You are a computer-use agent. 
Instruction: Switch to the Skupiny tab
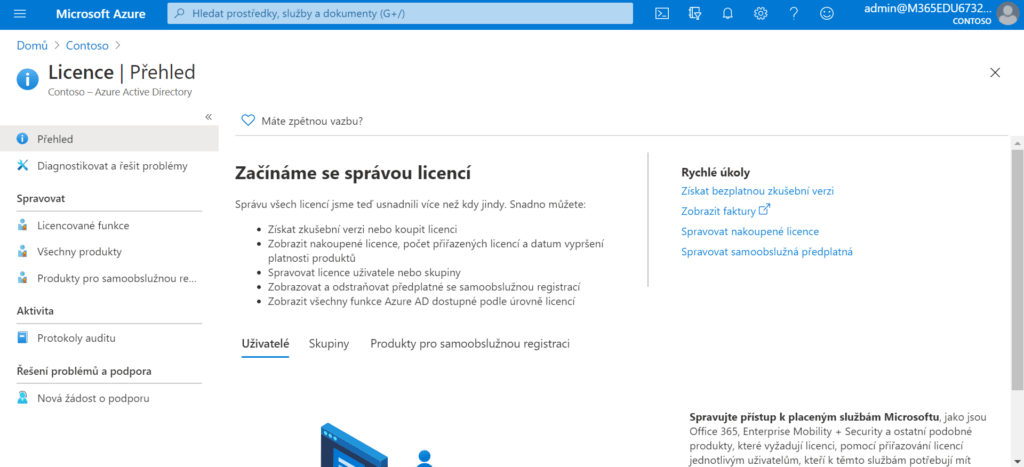pyautogui.click(x=329, y=344)
